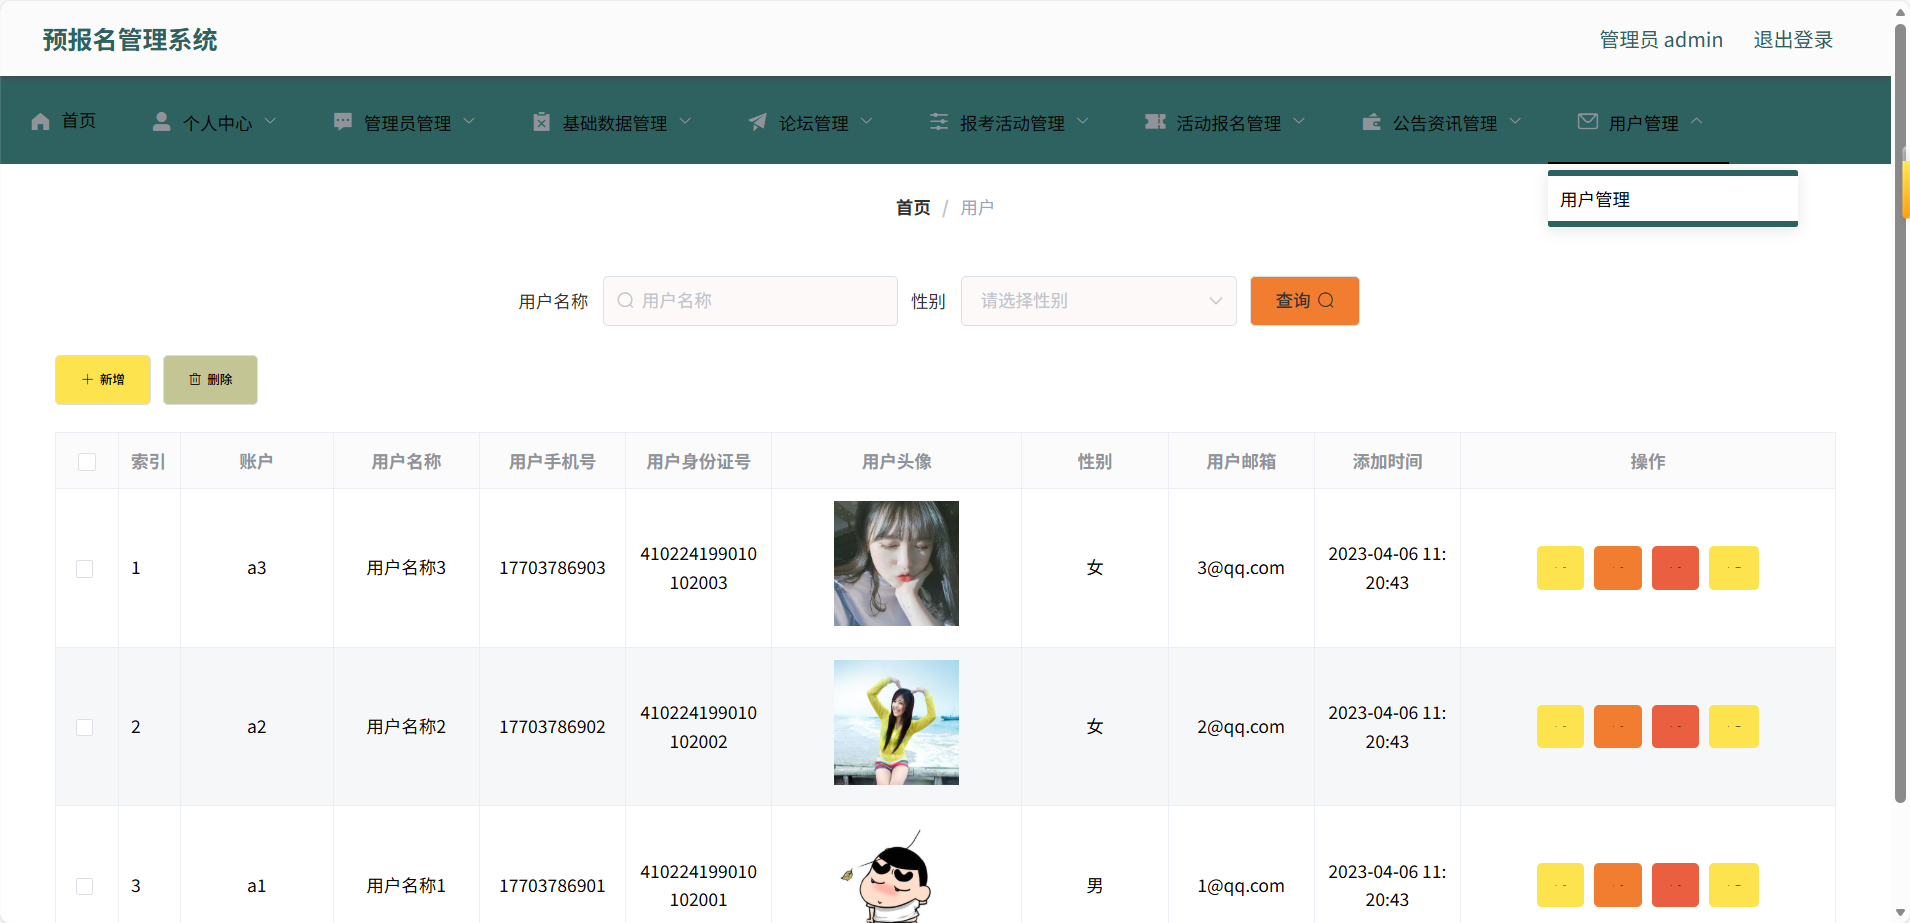Click the search icon in 用户名称 field
Image resolution: width=1910 pixels, height=923 pixels.
click(x=625, y=300)
